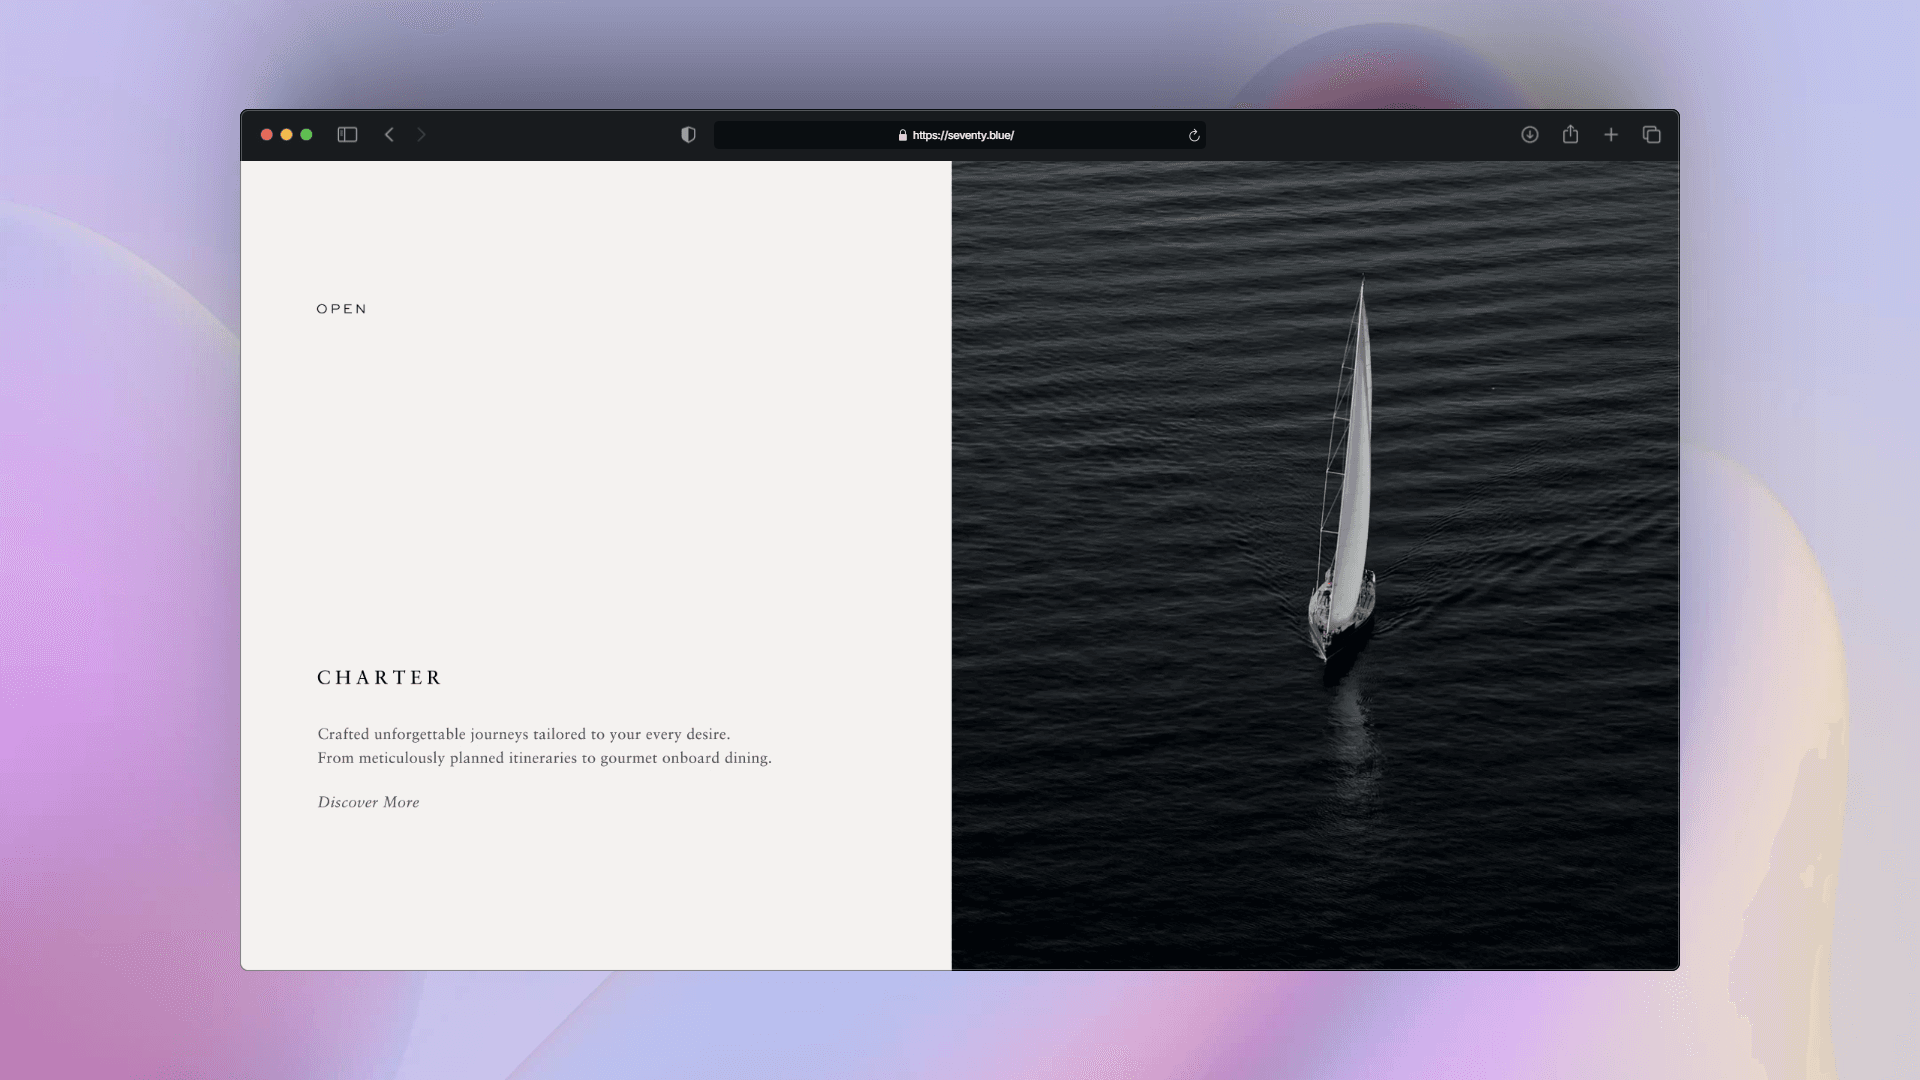Navigate back using the left arrow
Viewport: 1920px width, 1080px height.
point(389,134)
